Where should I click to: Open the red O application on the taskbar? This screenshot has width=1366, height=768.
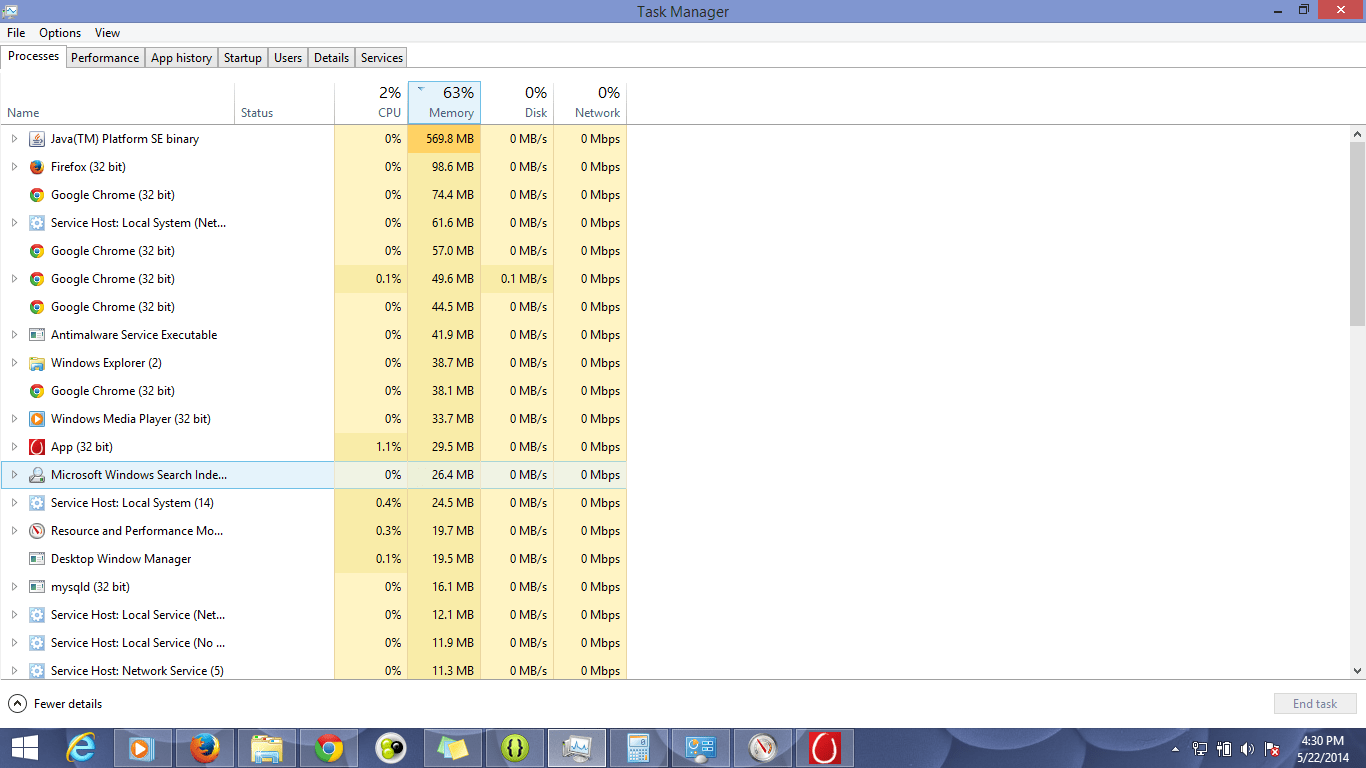tap(825, 748)
